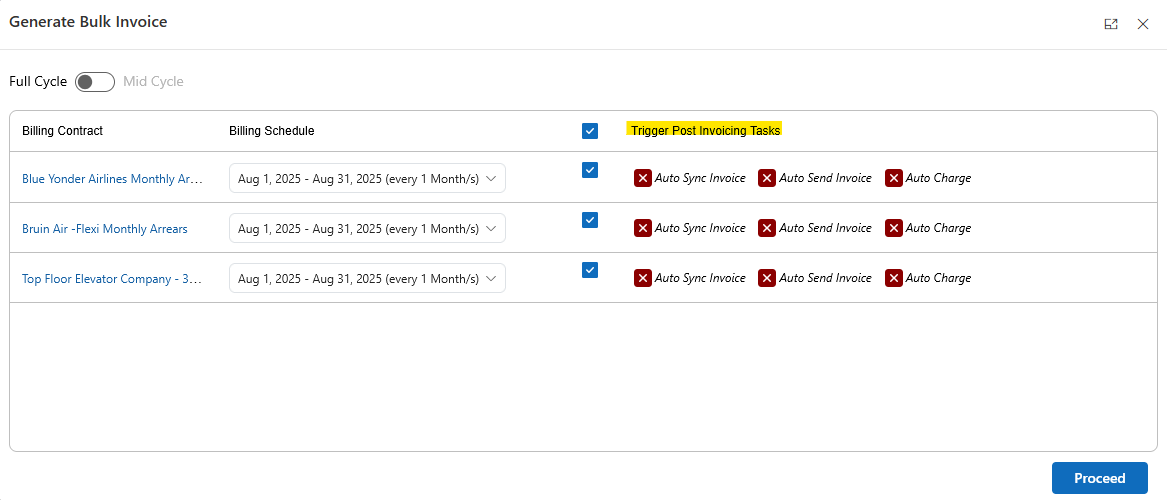Click the Proceed button
1167x500 pixels.
[1100, 478]
